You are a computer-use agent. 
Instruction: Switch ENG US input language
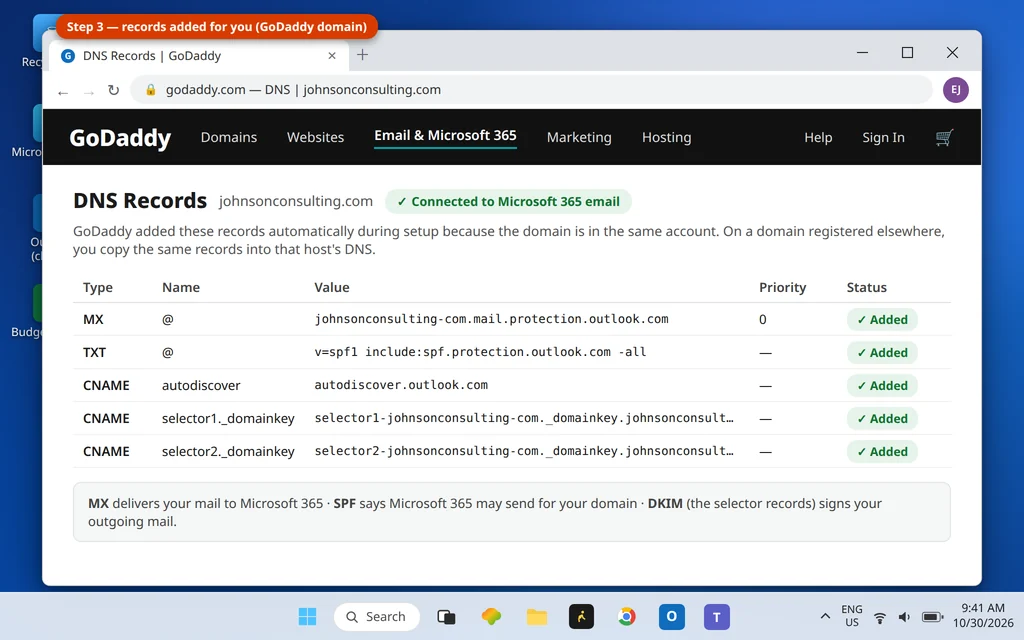pyautogui.click(x=852, y=616)
